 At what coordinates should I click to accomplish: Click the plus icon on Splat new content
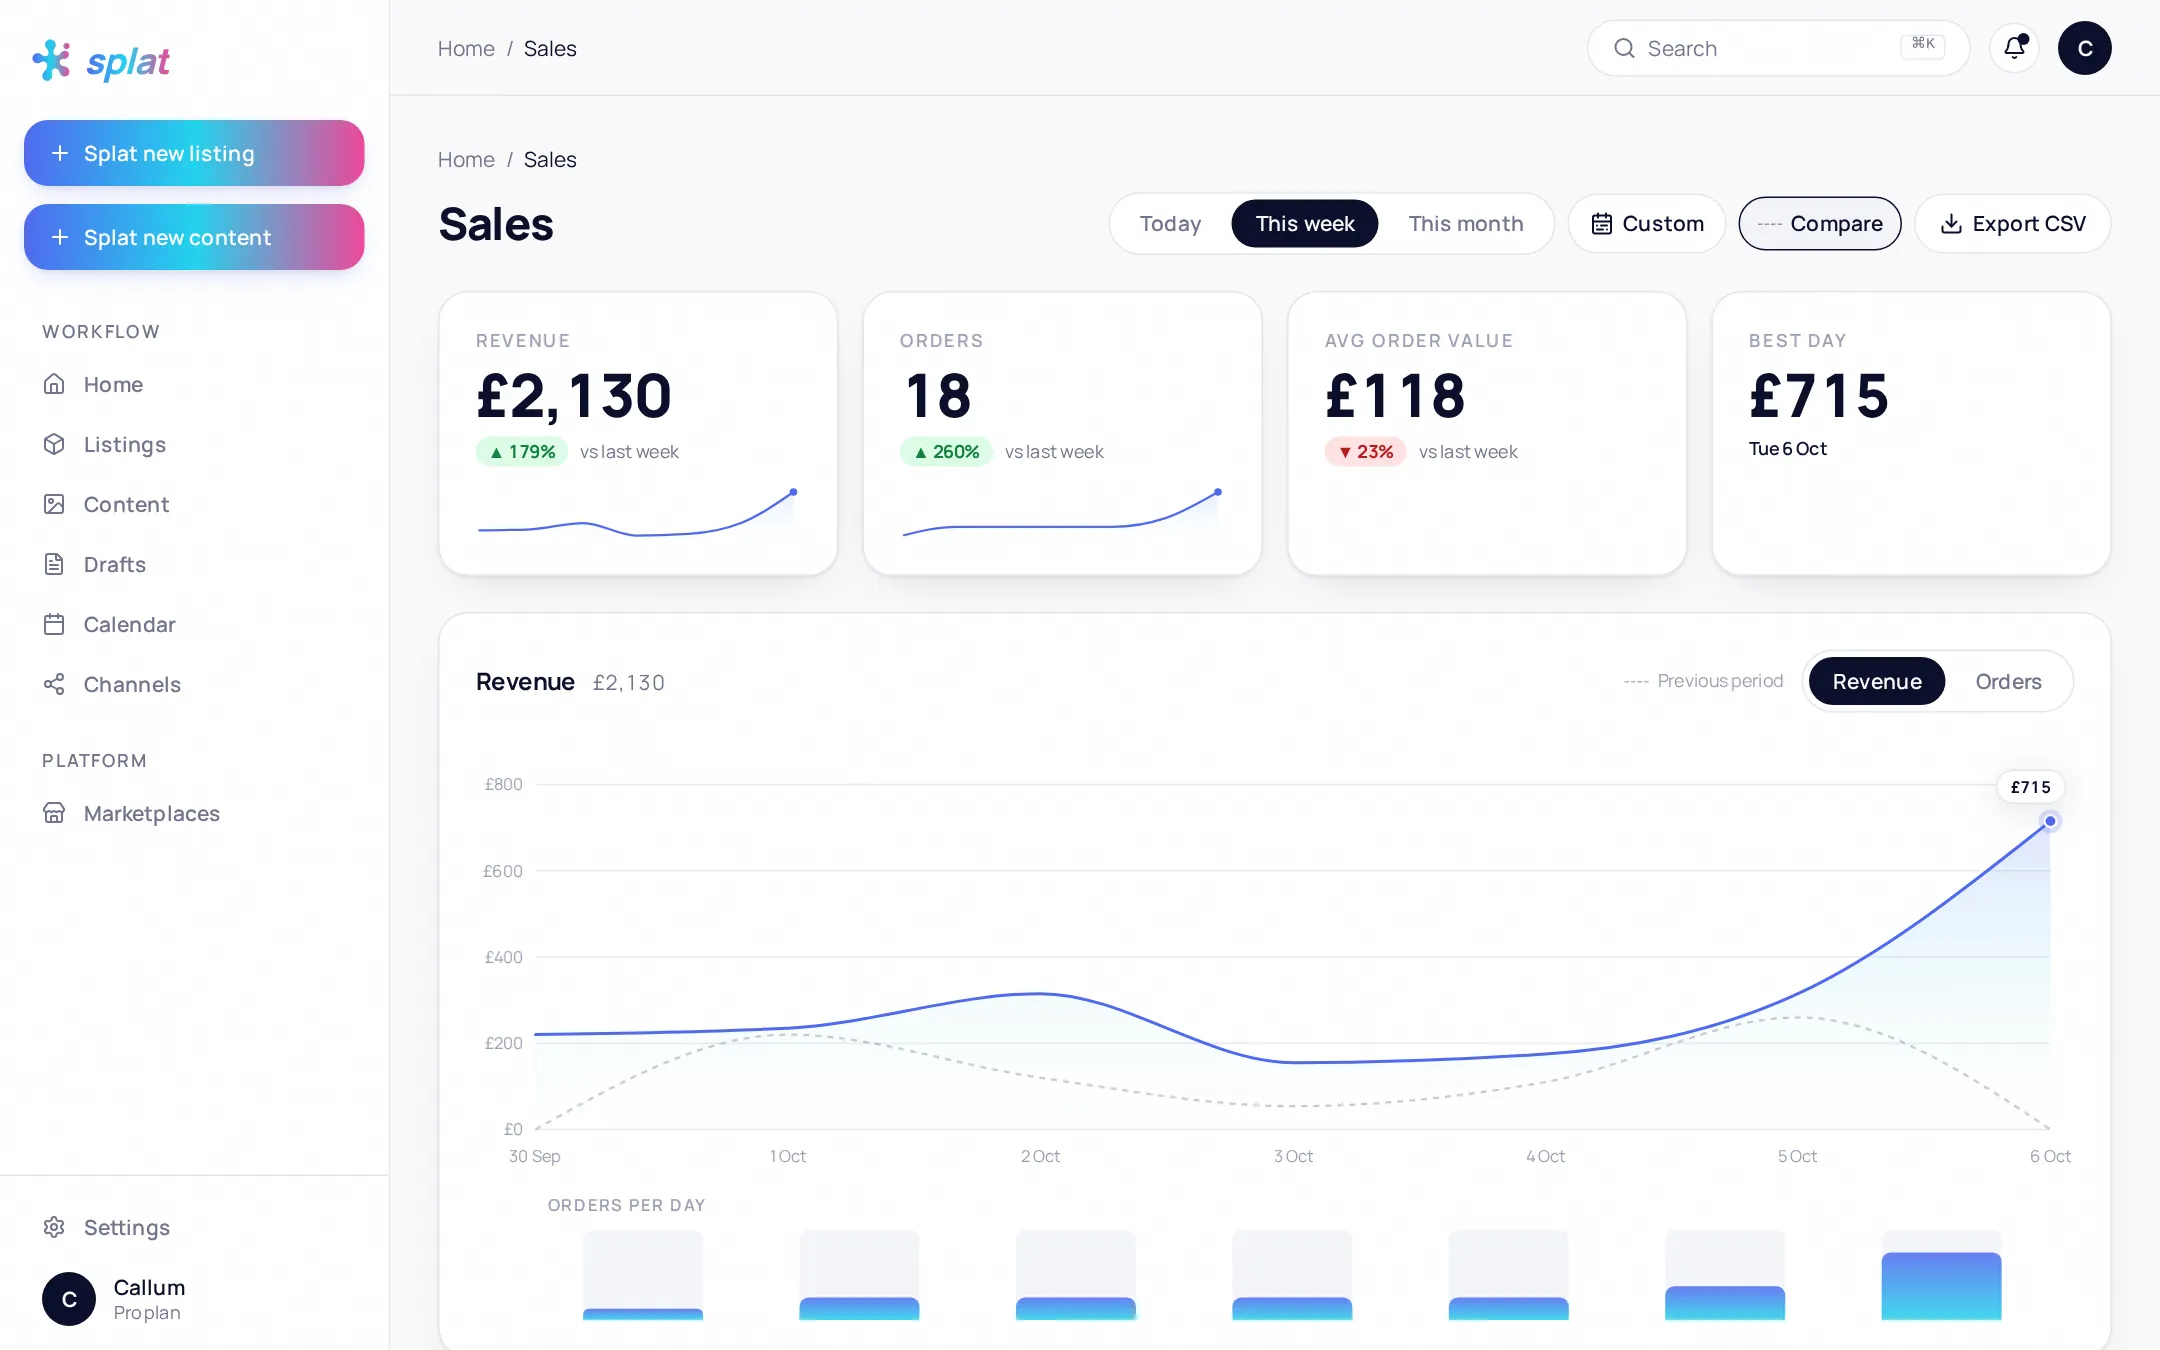click(x=60, y=237)
